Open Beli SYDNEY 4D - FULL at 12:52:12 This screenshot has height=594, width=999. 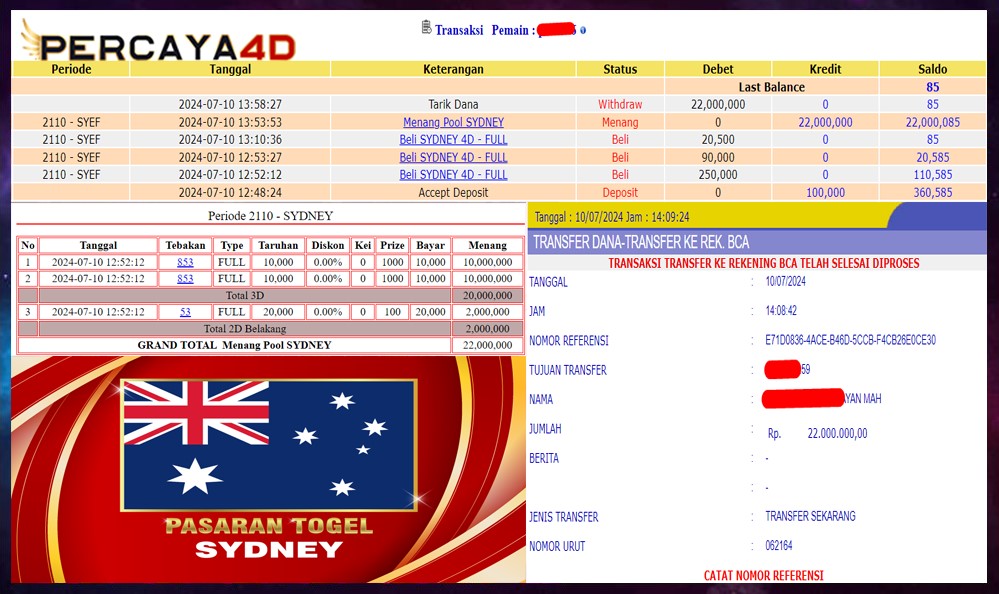tap(453, 174)
